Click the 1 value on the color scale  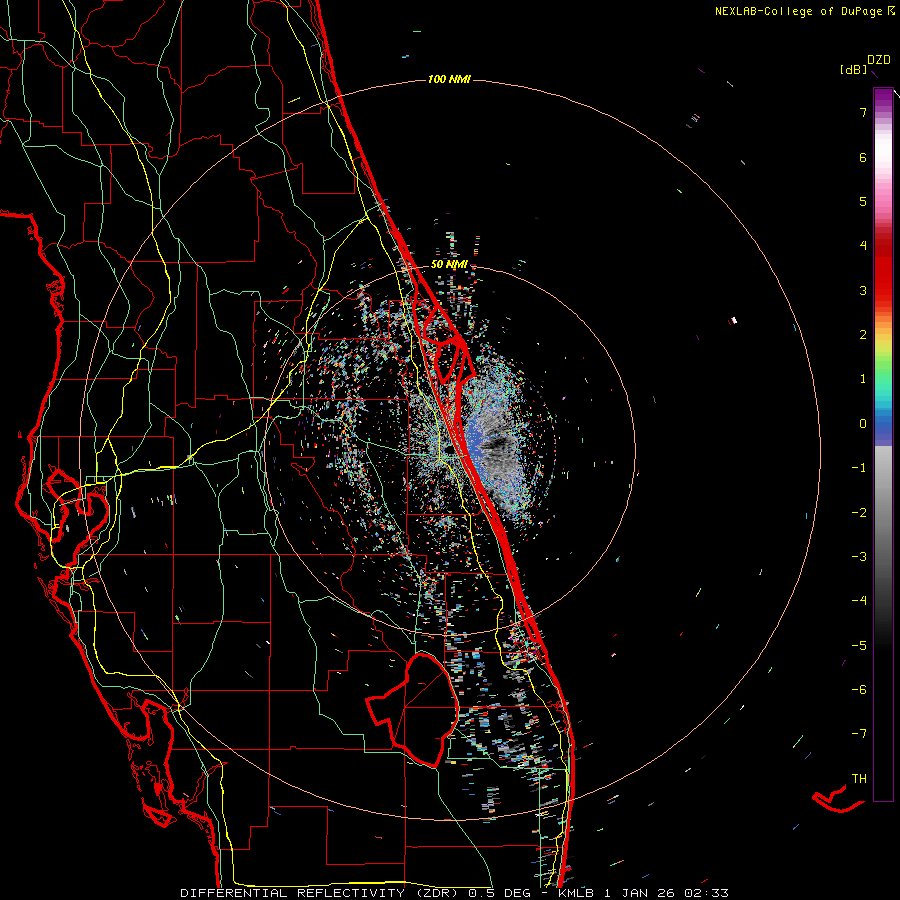coord(863,379)
